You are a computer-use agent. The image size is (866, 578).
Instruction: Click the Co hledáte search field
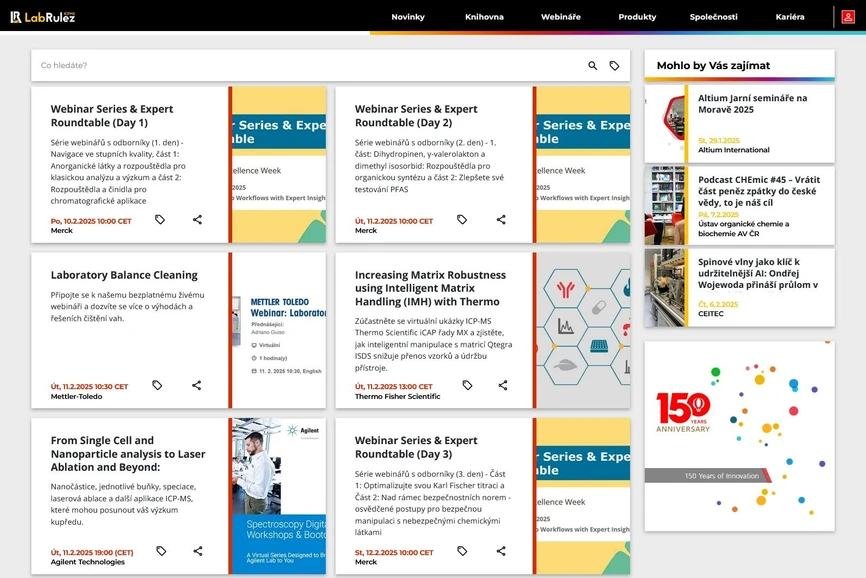click(x=300, y=66)
